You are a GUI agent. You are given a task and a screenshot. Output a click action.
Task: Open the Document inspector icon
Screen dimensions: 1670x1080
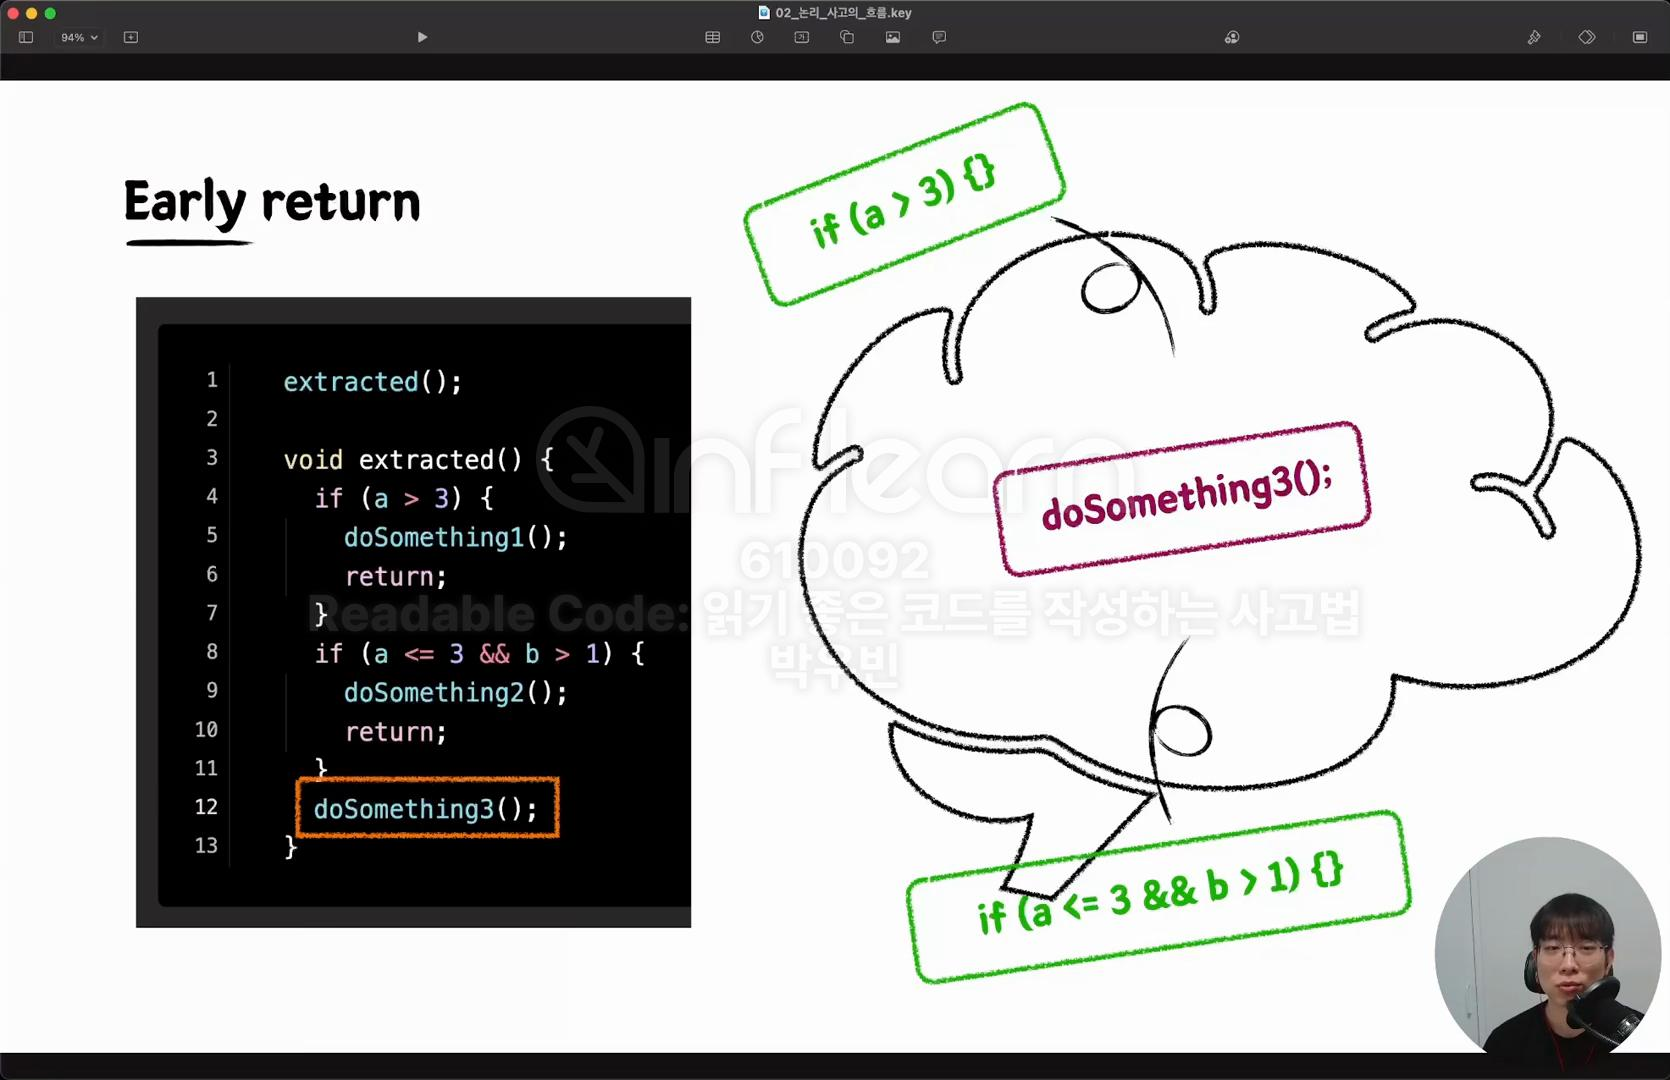(x=1640, y=37)
